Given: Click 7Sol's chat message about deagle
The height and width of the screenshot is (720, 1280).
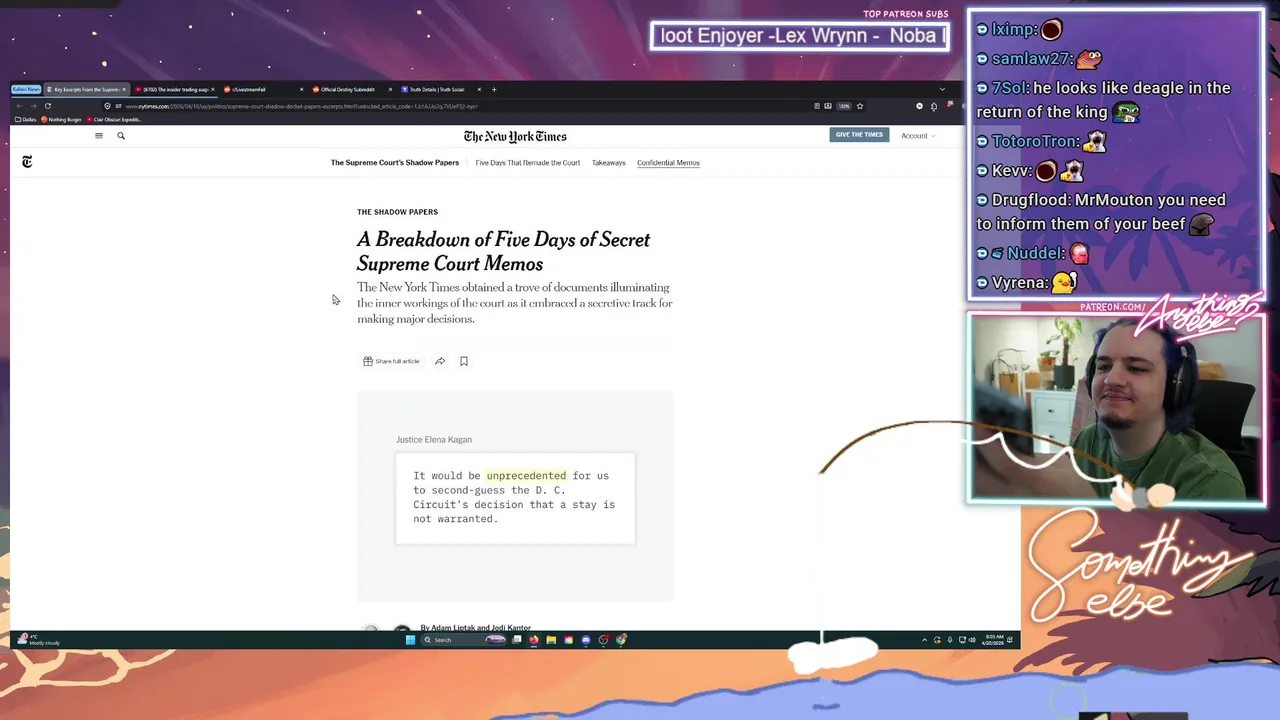Looking at the screenshot, I should coord(1103,100).
